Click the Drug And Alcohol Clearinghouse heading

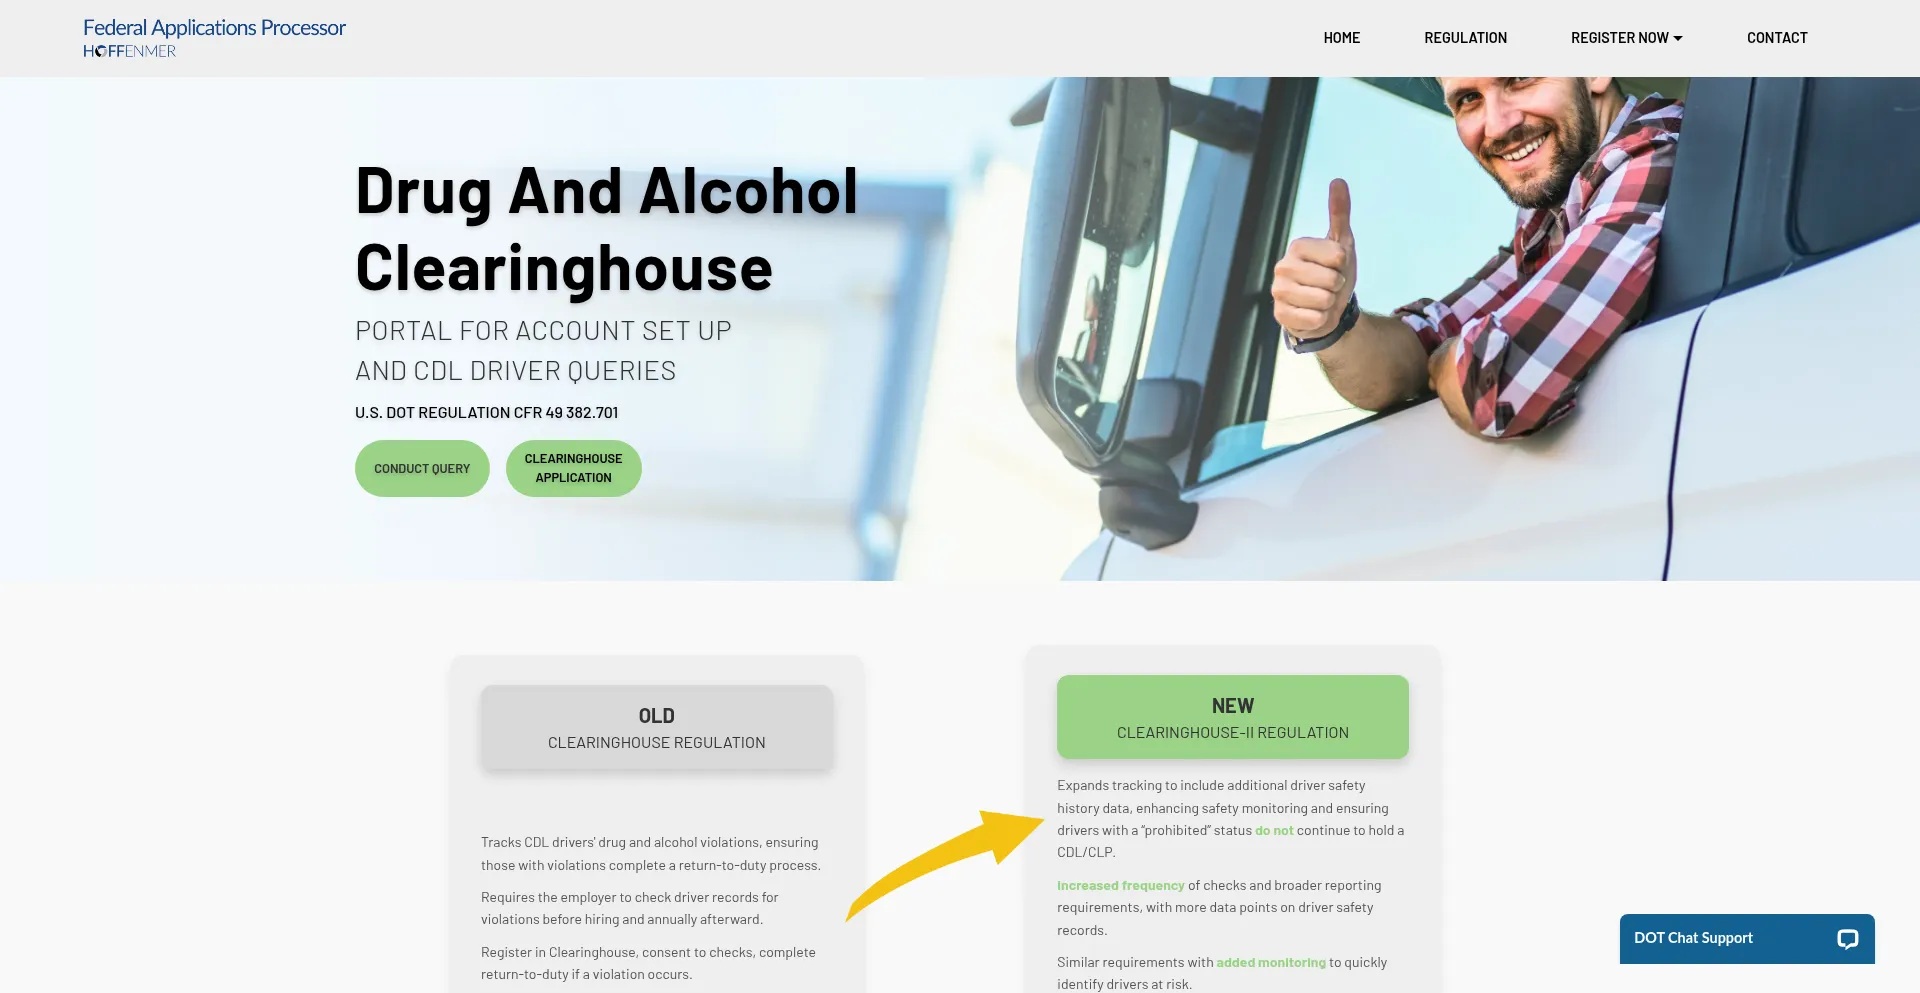tap(606, 229)
